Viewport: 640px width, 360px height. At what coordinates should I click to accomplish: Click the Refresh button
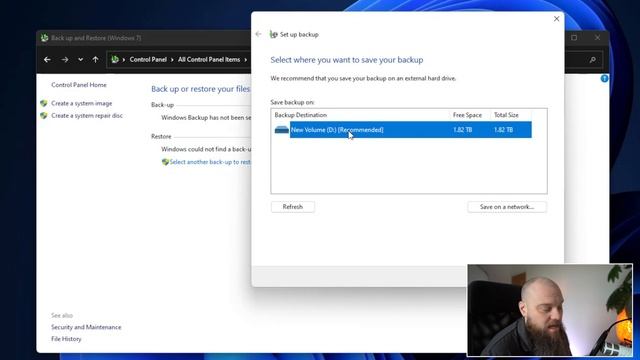tap(293, 207)
